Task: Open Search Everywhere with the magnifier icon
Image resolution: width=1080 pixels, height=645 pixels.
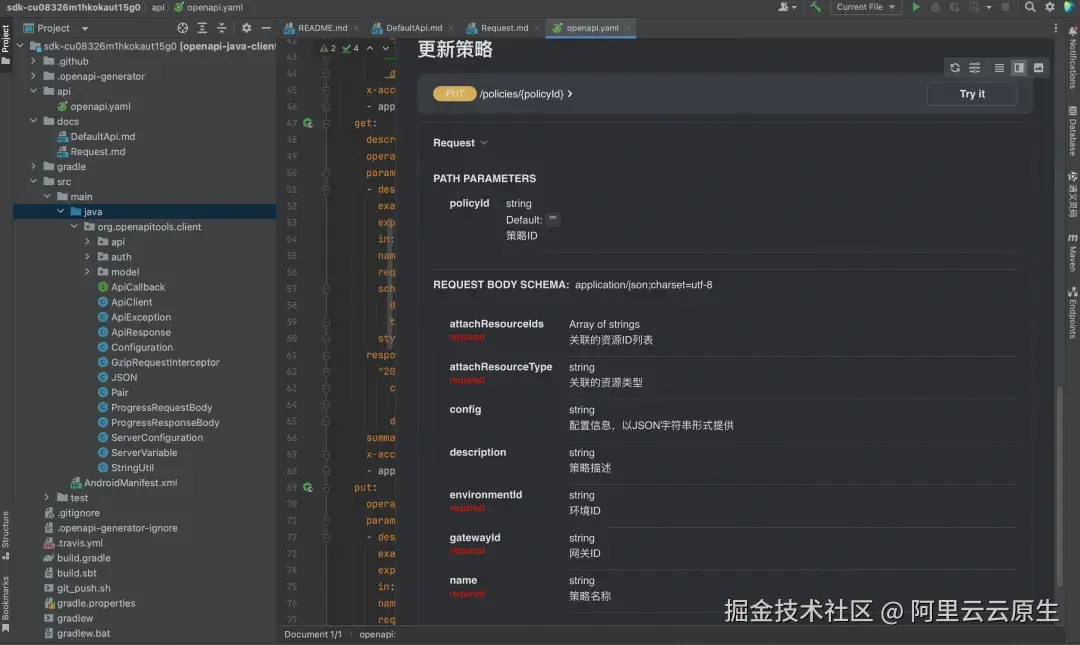Action: (x=1029, y=7)
